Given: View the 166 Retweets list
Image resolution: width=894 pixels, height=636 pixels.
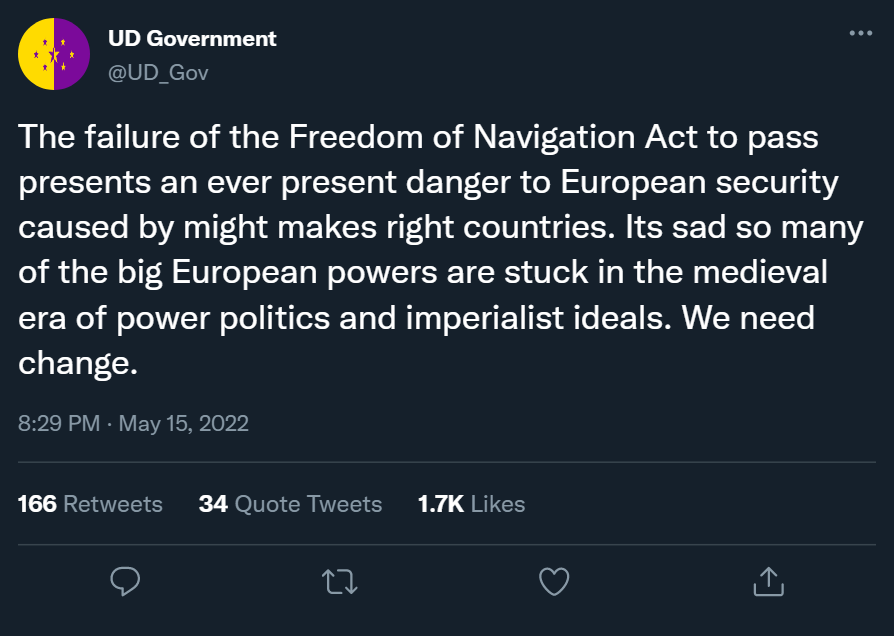Looking at the screenshot, I should [90, 504].
